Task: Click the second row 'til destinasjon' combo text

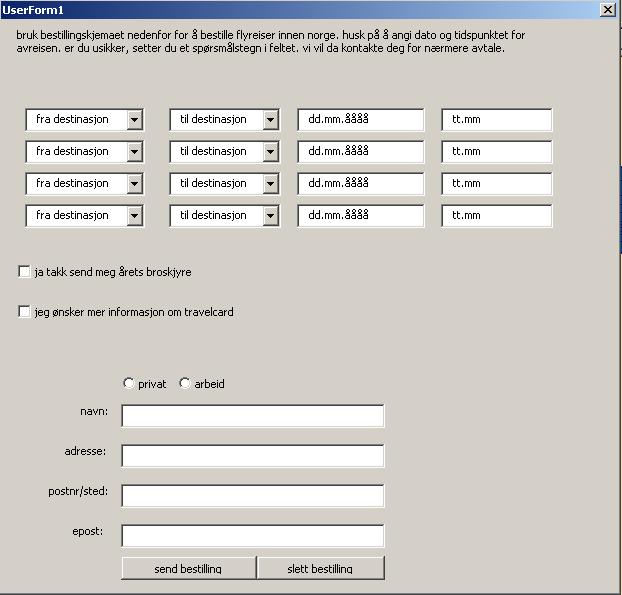Action: [213, 152]
